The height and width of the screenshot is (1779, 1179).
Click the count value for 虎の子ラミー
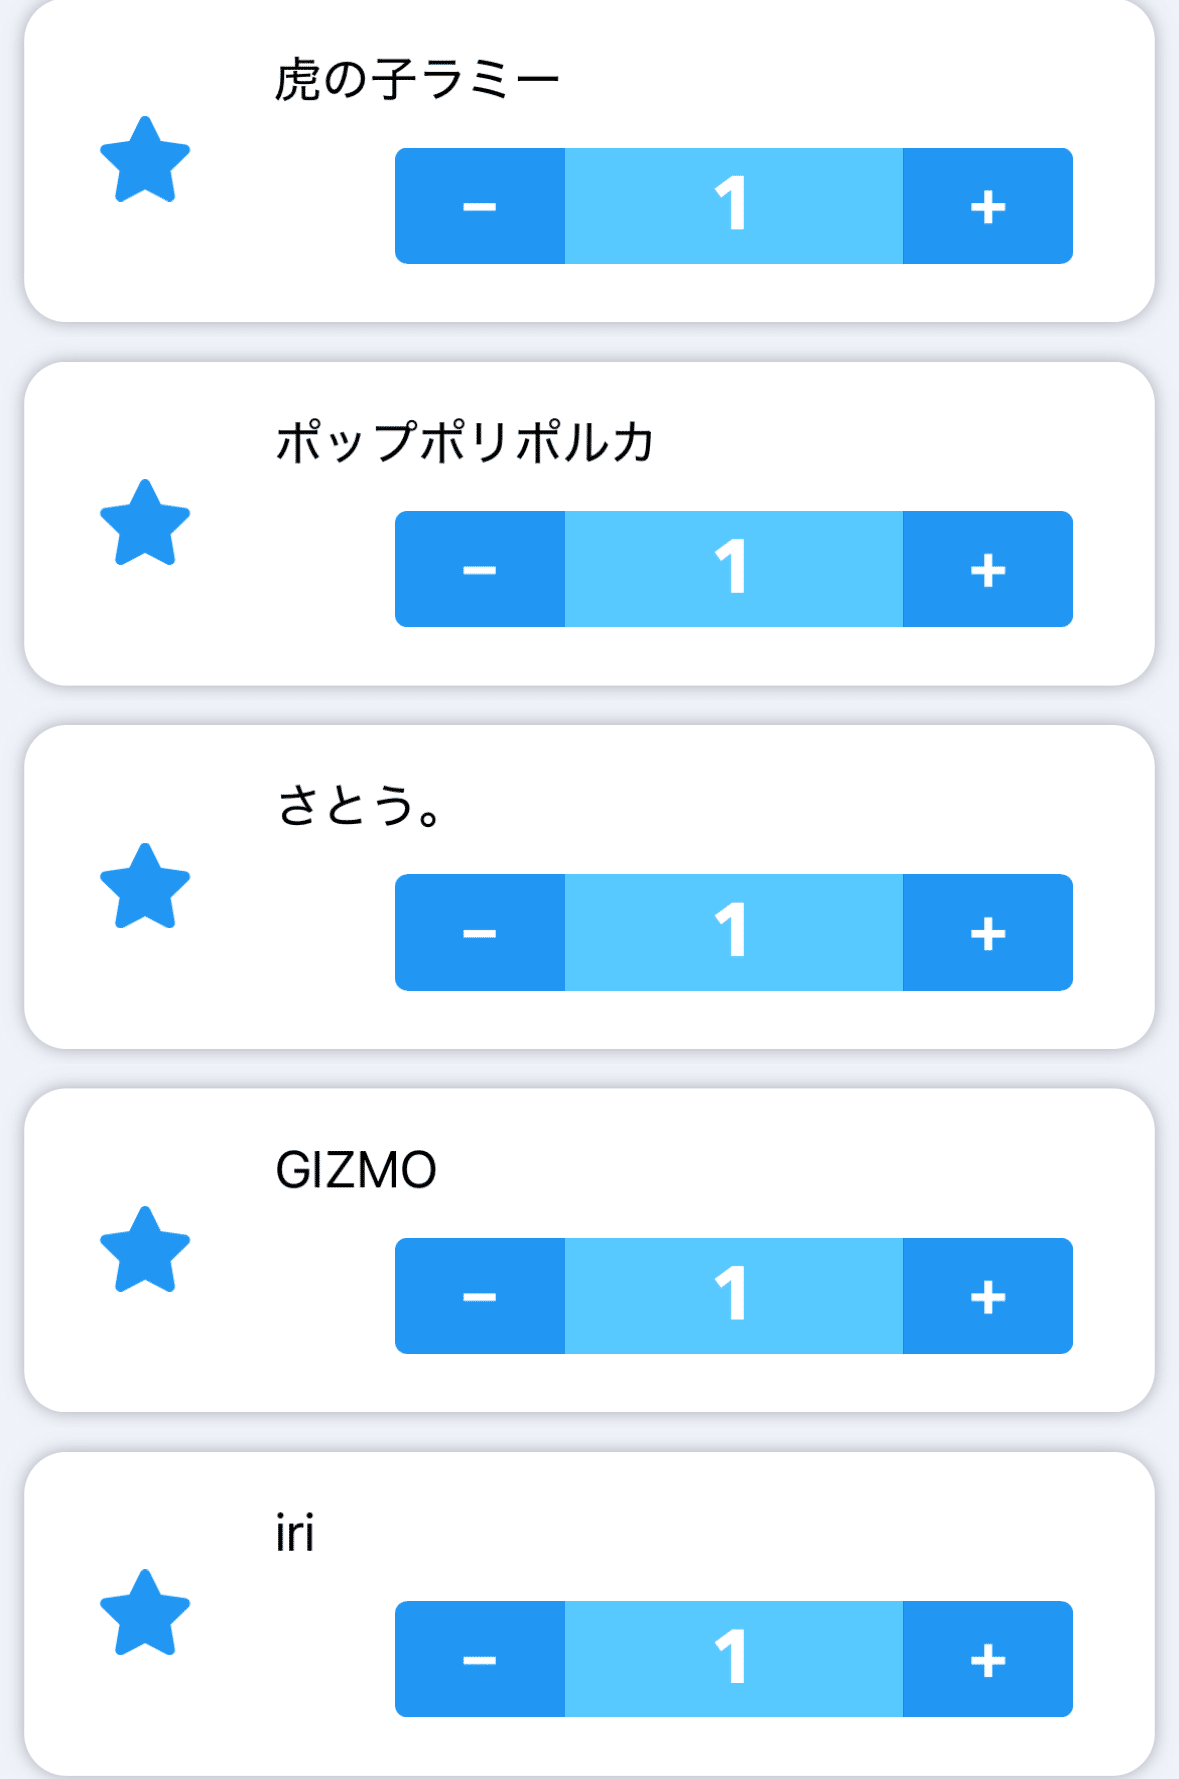tap(733, 206)
